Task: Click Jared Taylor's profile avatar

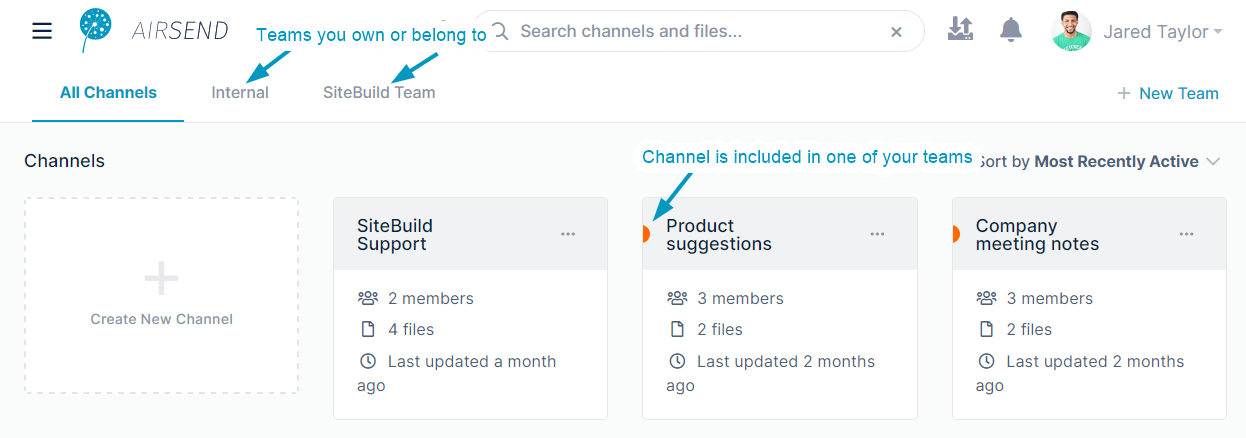Action: [x=1071, y=32]
